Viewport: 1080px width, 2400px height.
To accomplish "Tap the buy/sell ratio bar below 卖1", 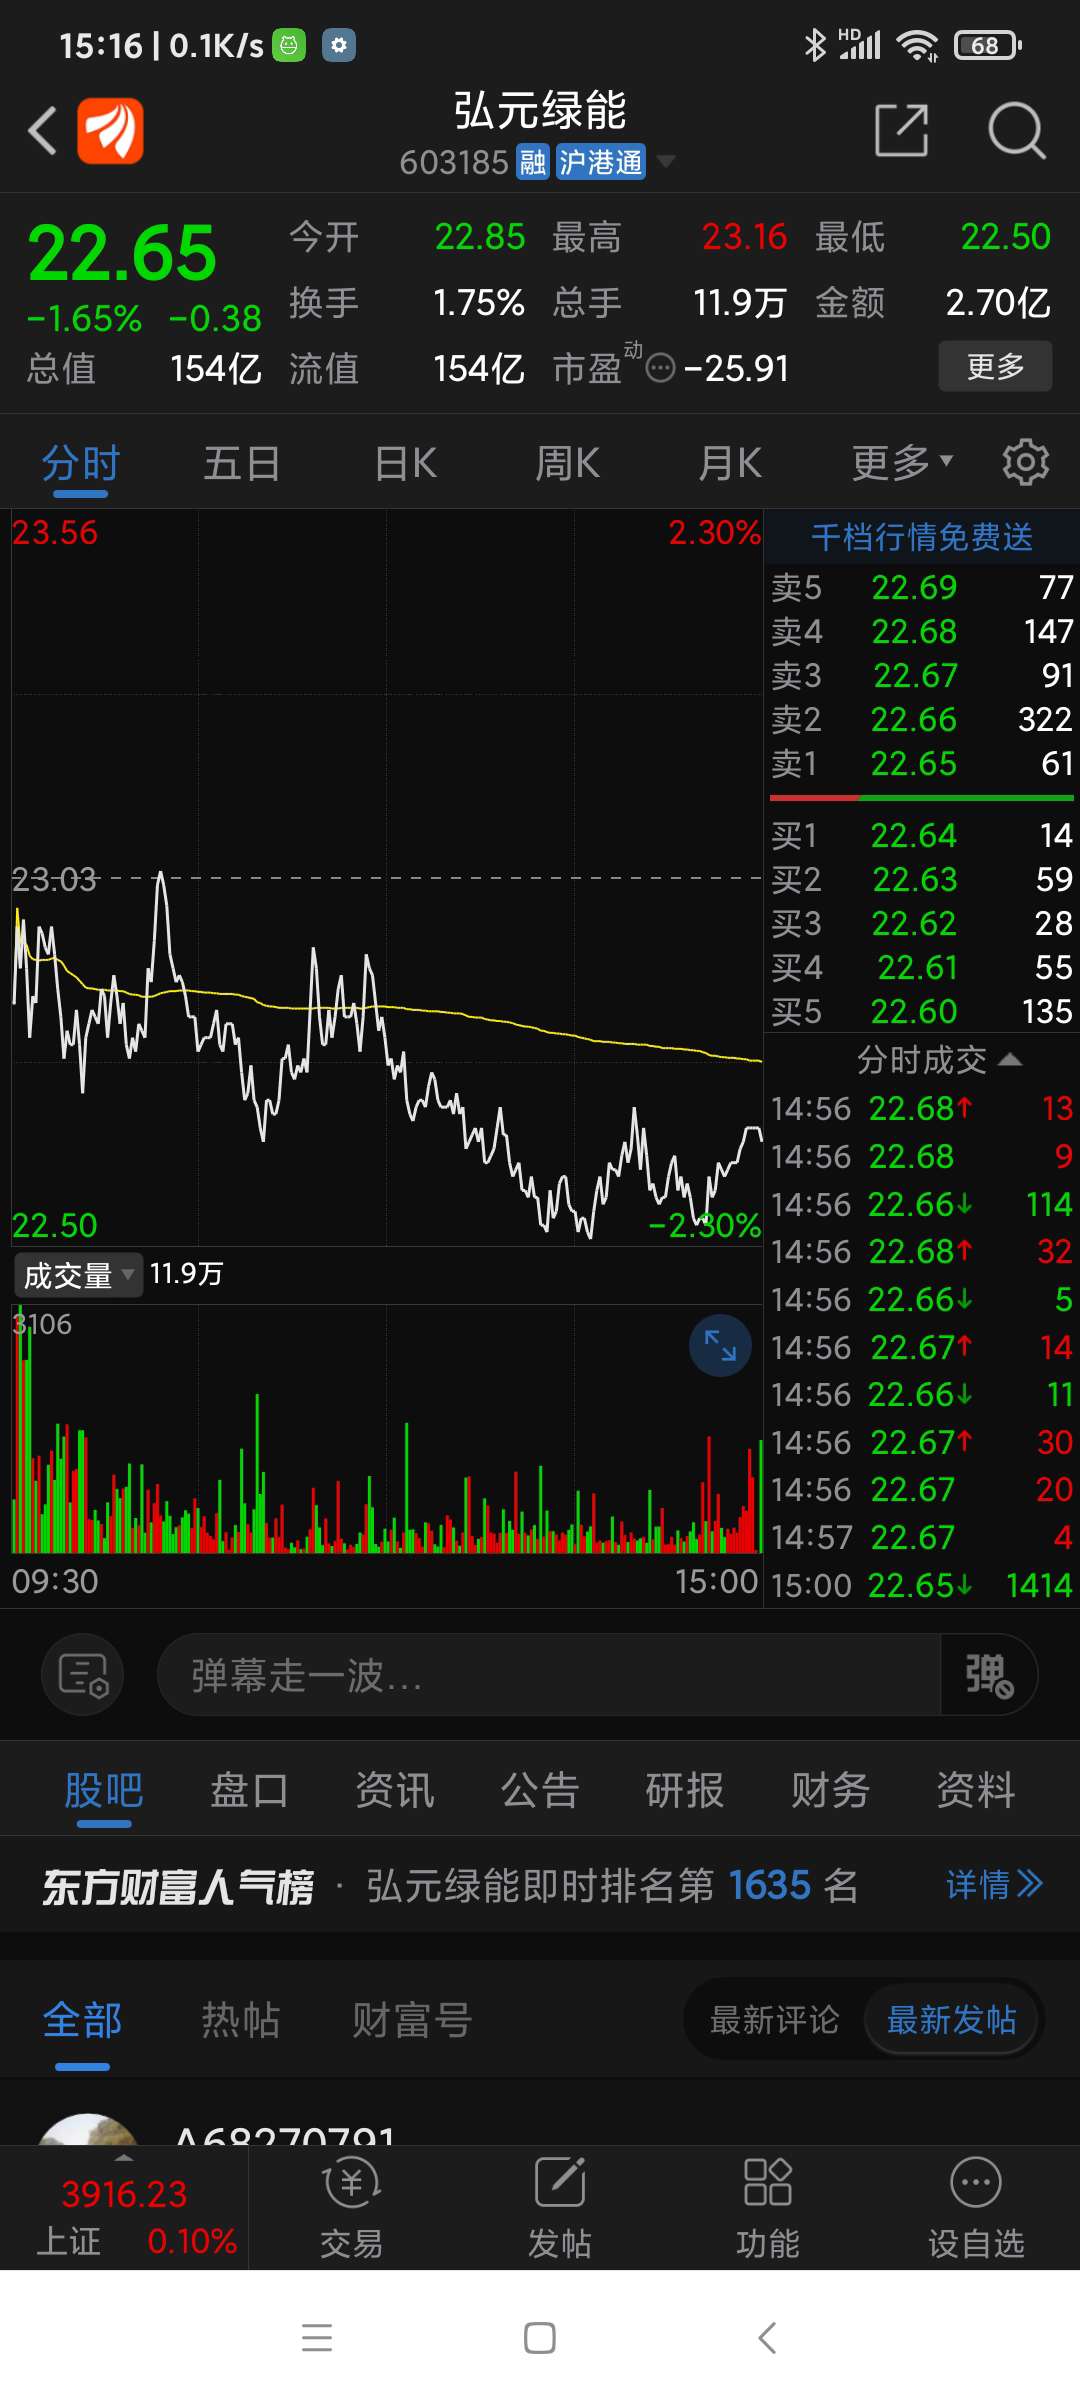I will 921,798.
